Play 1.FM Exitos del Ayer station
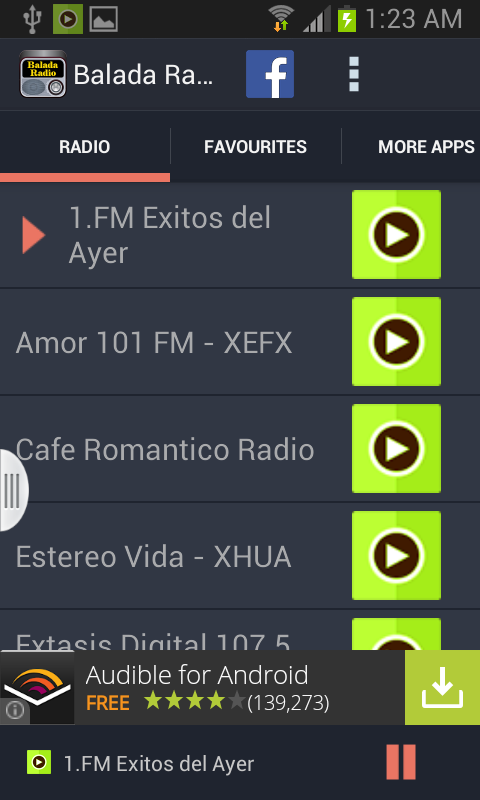Viewport: 480px width, 800px height. point(396,235)
